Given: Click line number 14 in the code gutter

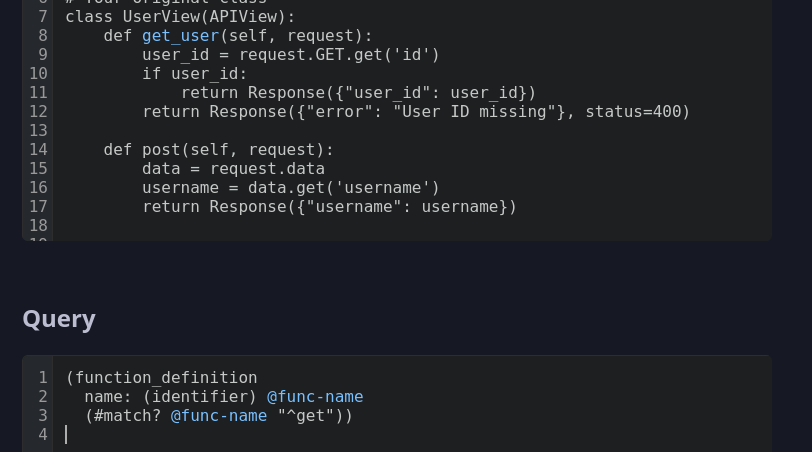Looking at the screenshot, I should coord(38,150).
